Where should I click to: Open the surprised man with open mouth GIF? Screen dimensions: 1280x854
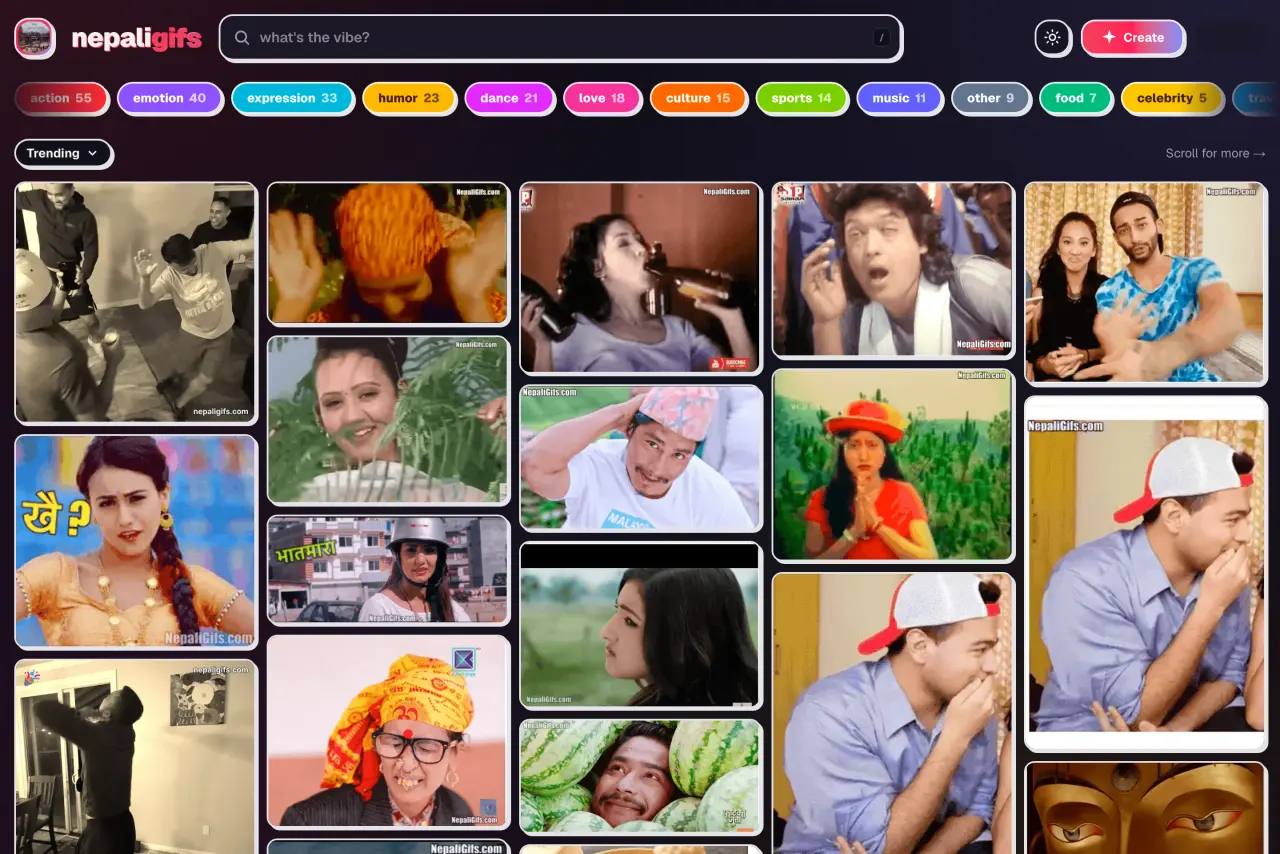tap(894, 269)
